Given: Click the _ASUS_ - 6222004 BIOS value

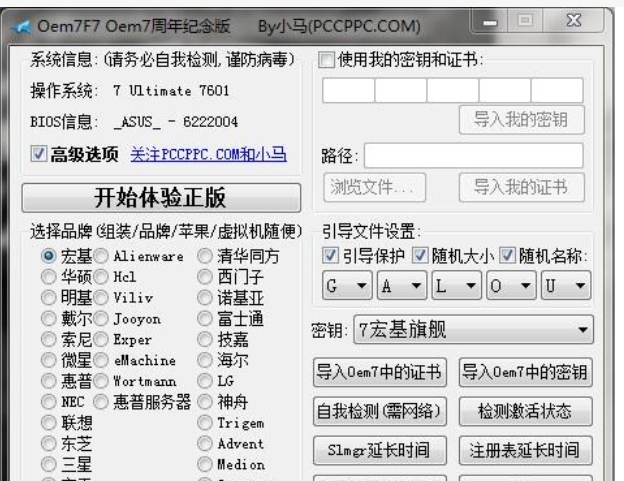Looking at the screenshot, I should click(x=176, y=122).
